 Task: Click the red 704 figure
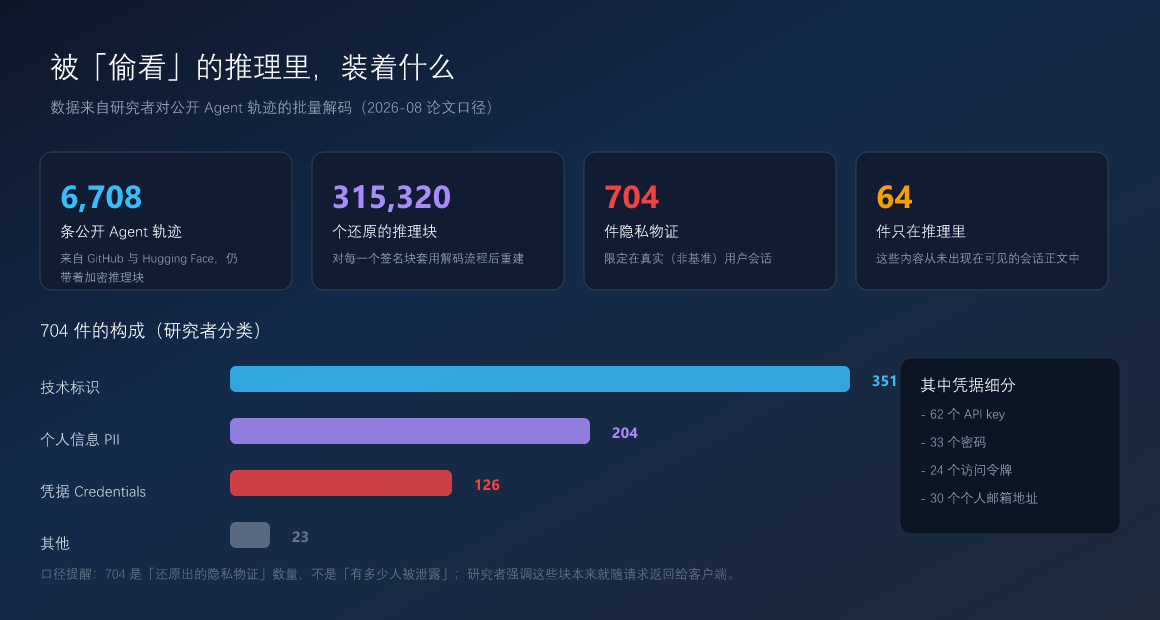631,197
